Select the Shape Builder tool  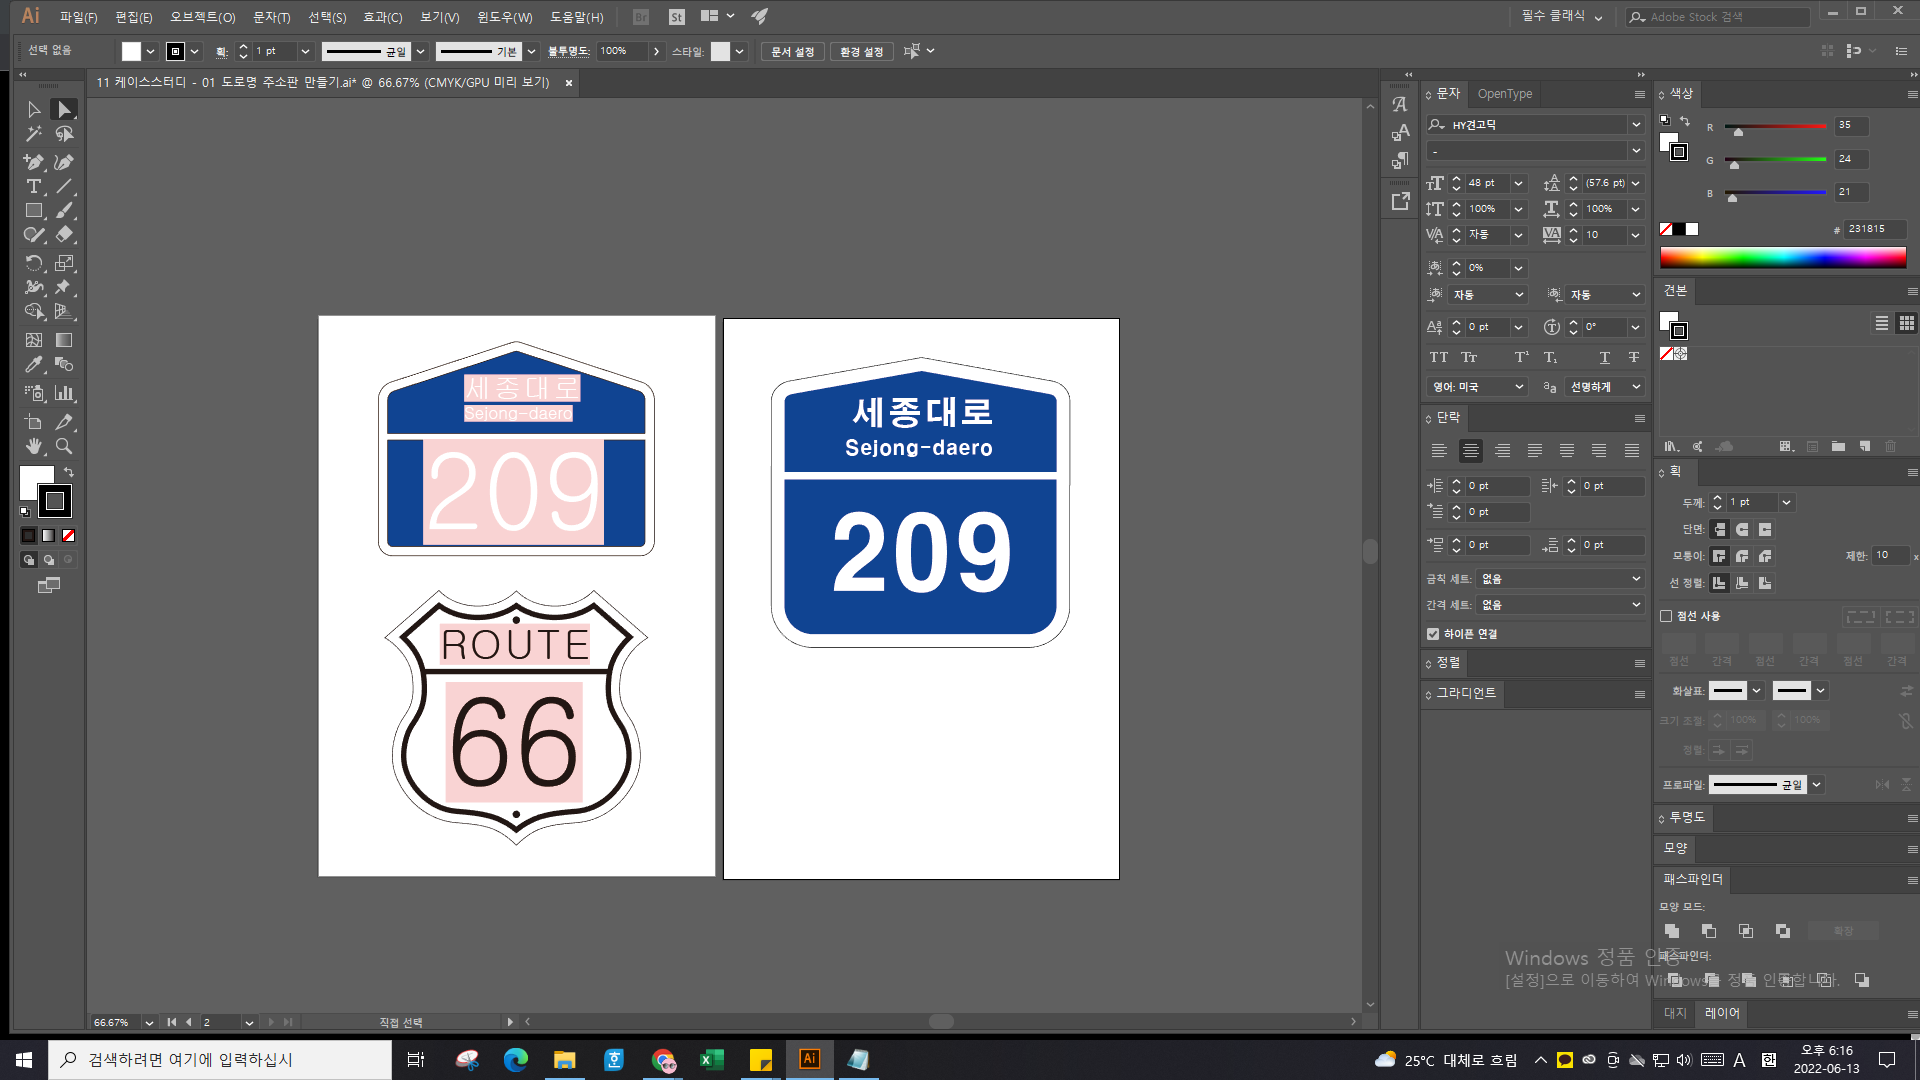click(x=34, y=312)
